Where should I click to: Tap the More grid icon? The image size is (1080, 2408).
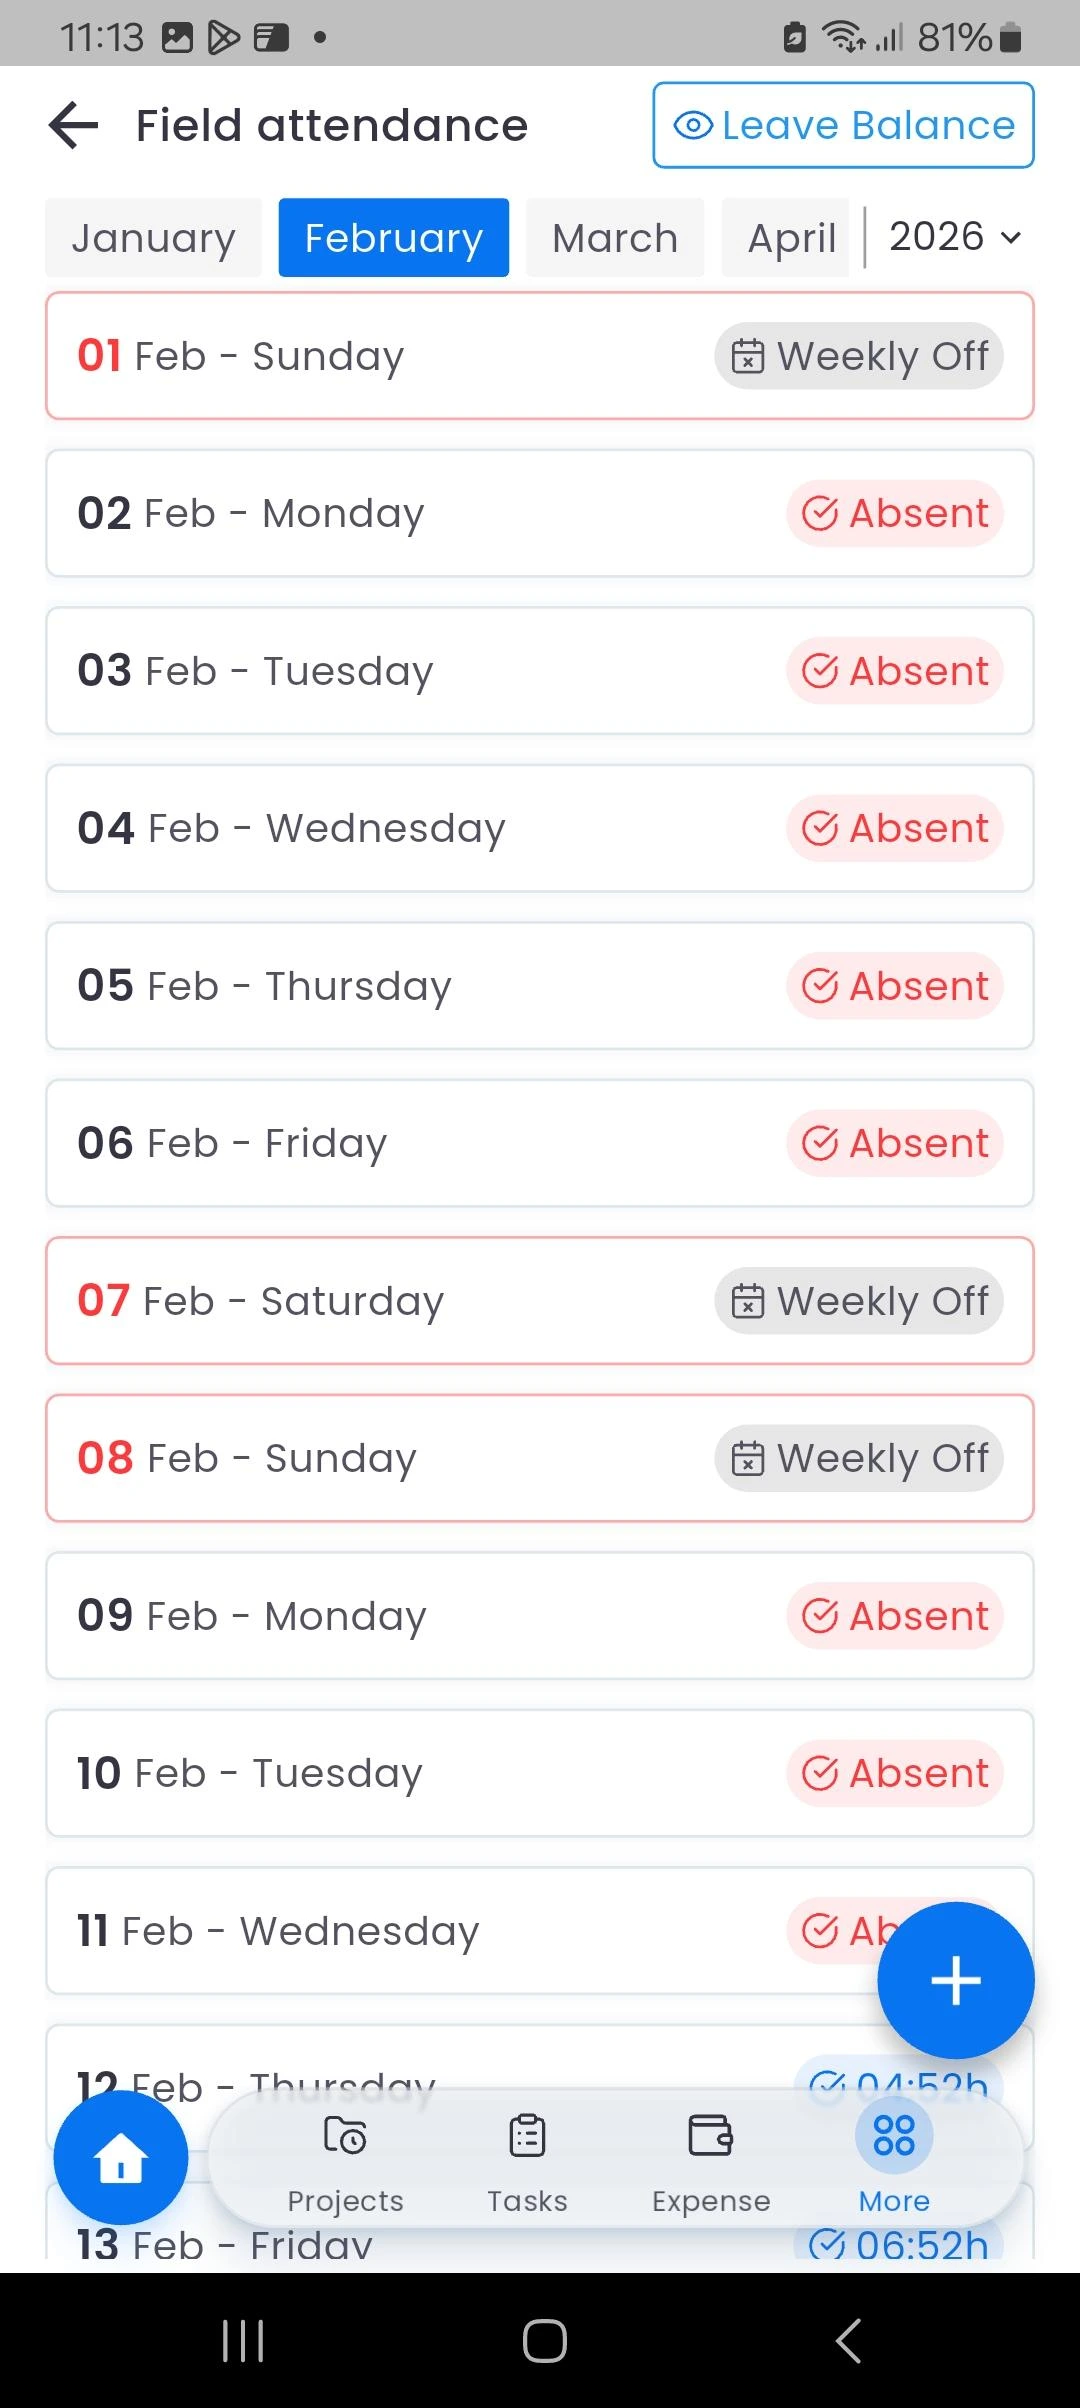coord(894,2137)
